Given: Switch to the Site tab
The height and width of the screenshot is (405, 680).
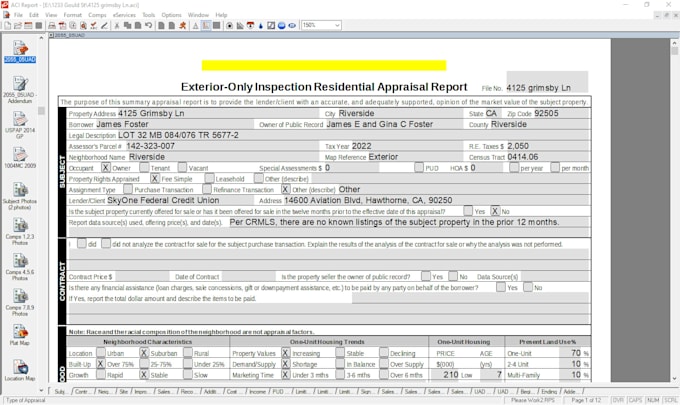Looking at the screenshot, I should [x=124, y=392].
